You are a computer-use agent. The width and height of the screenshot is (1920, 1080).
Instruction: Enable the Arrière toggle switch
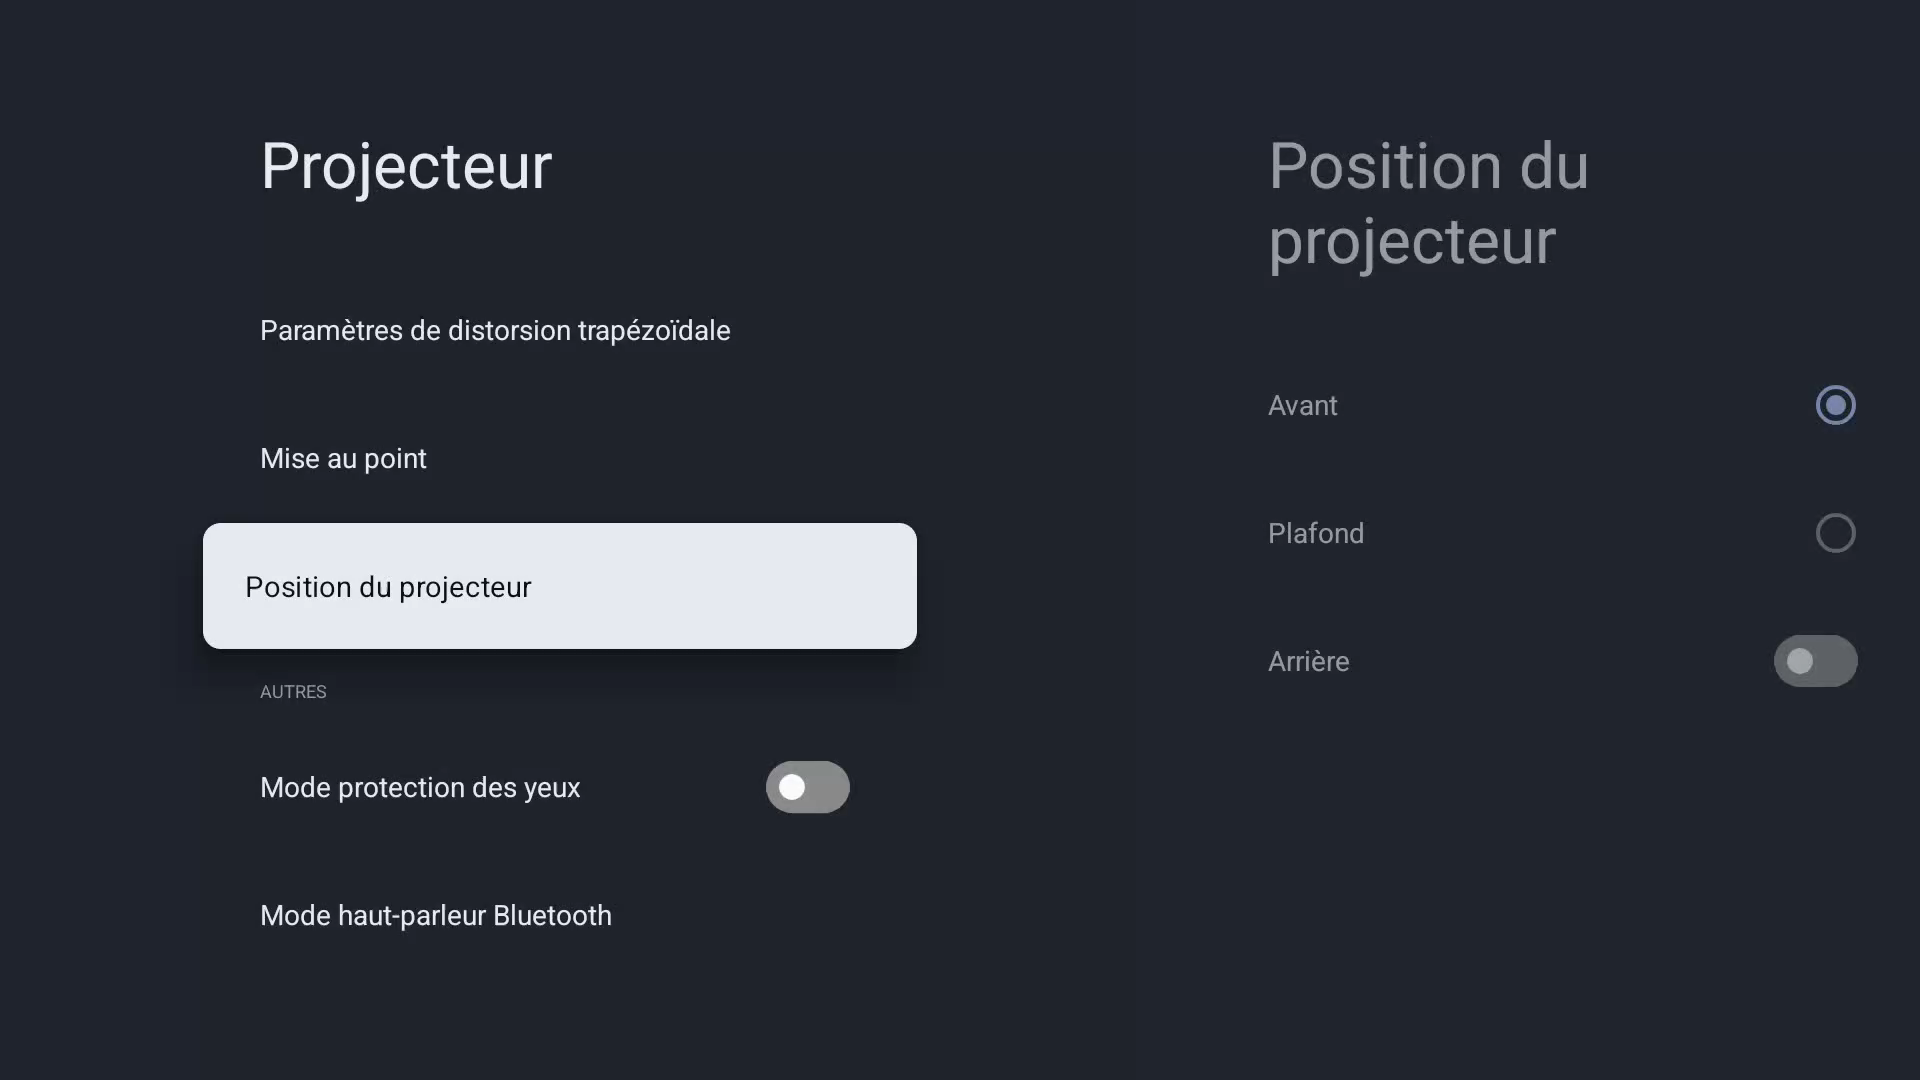click(1815, 661)
